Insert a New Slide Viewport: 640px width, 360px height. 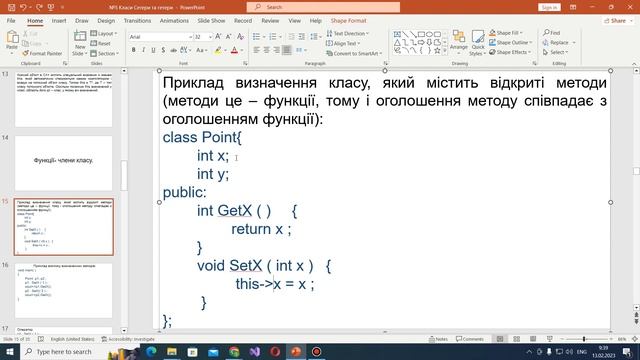click(x=80, y=43)
